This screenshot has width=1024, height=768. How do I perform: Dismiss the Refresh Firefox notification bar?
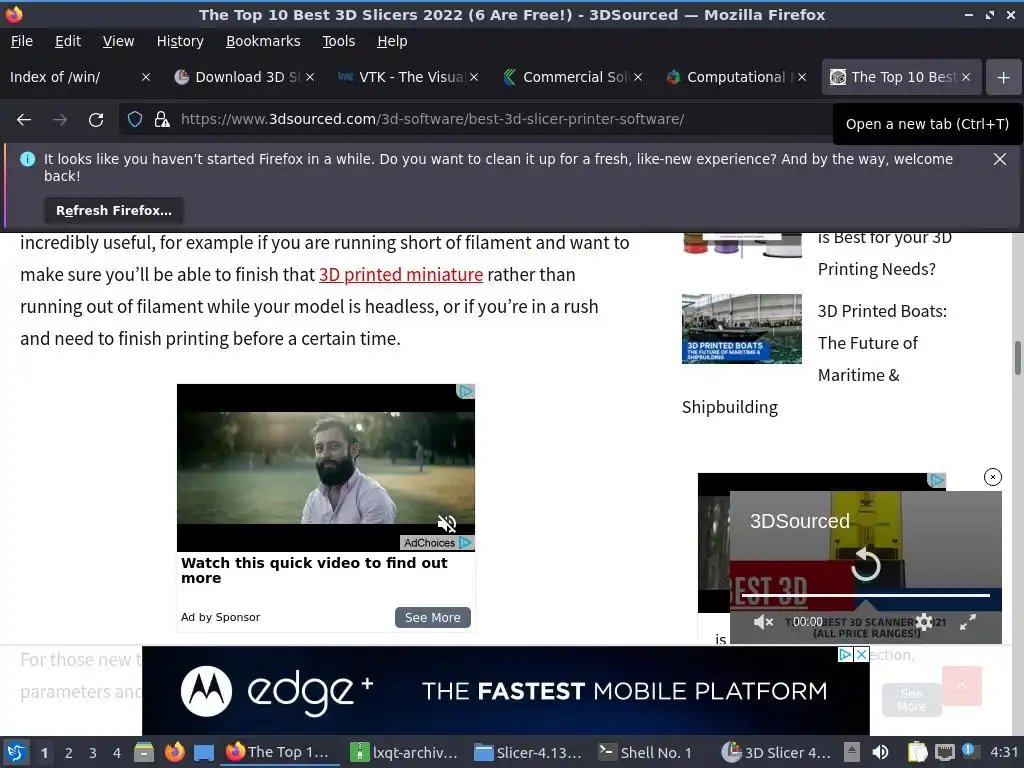coord(999,159)
